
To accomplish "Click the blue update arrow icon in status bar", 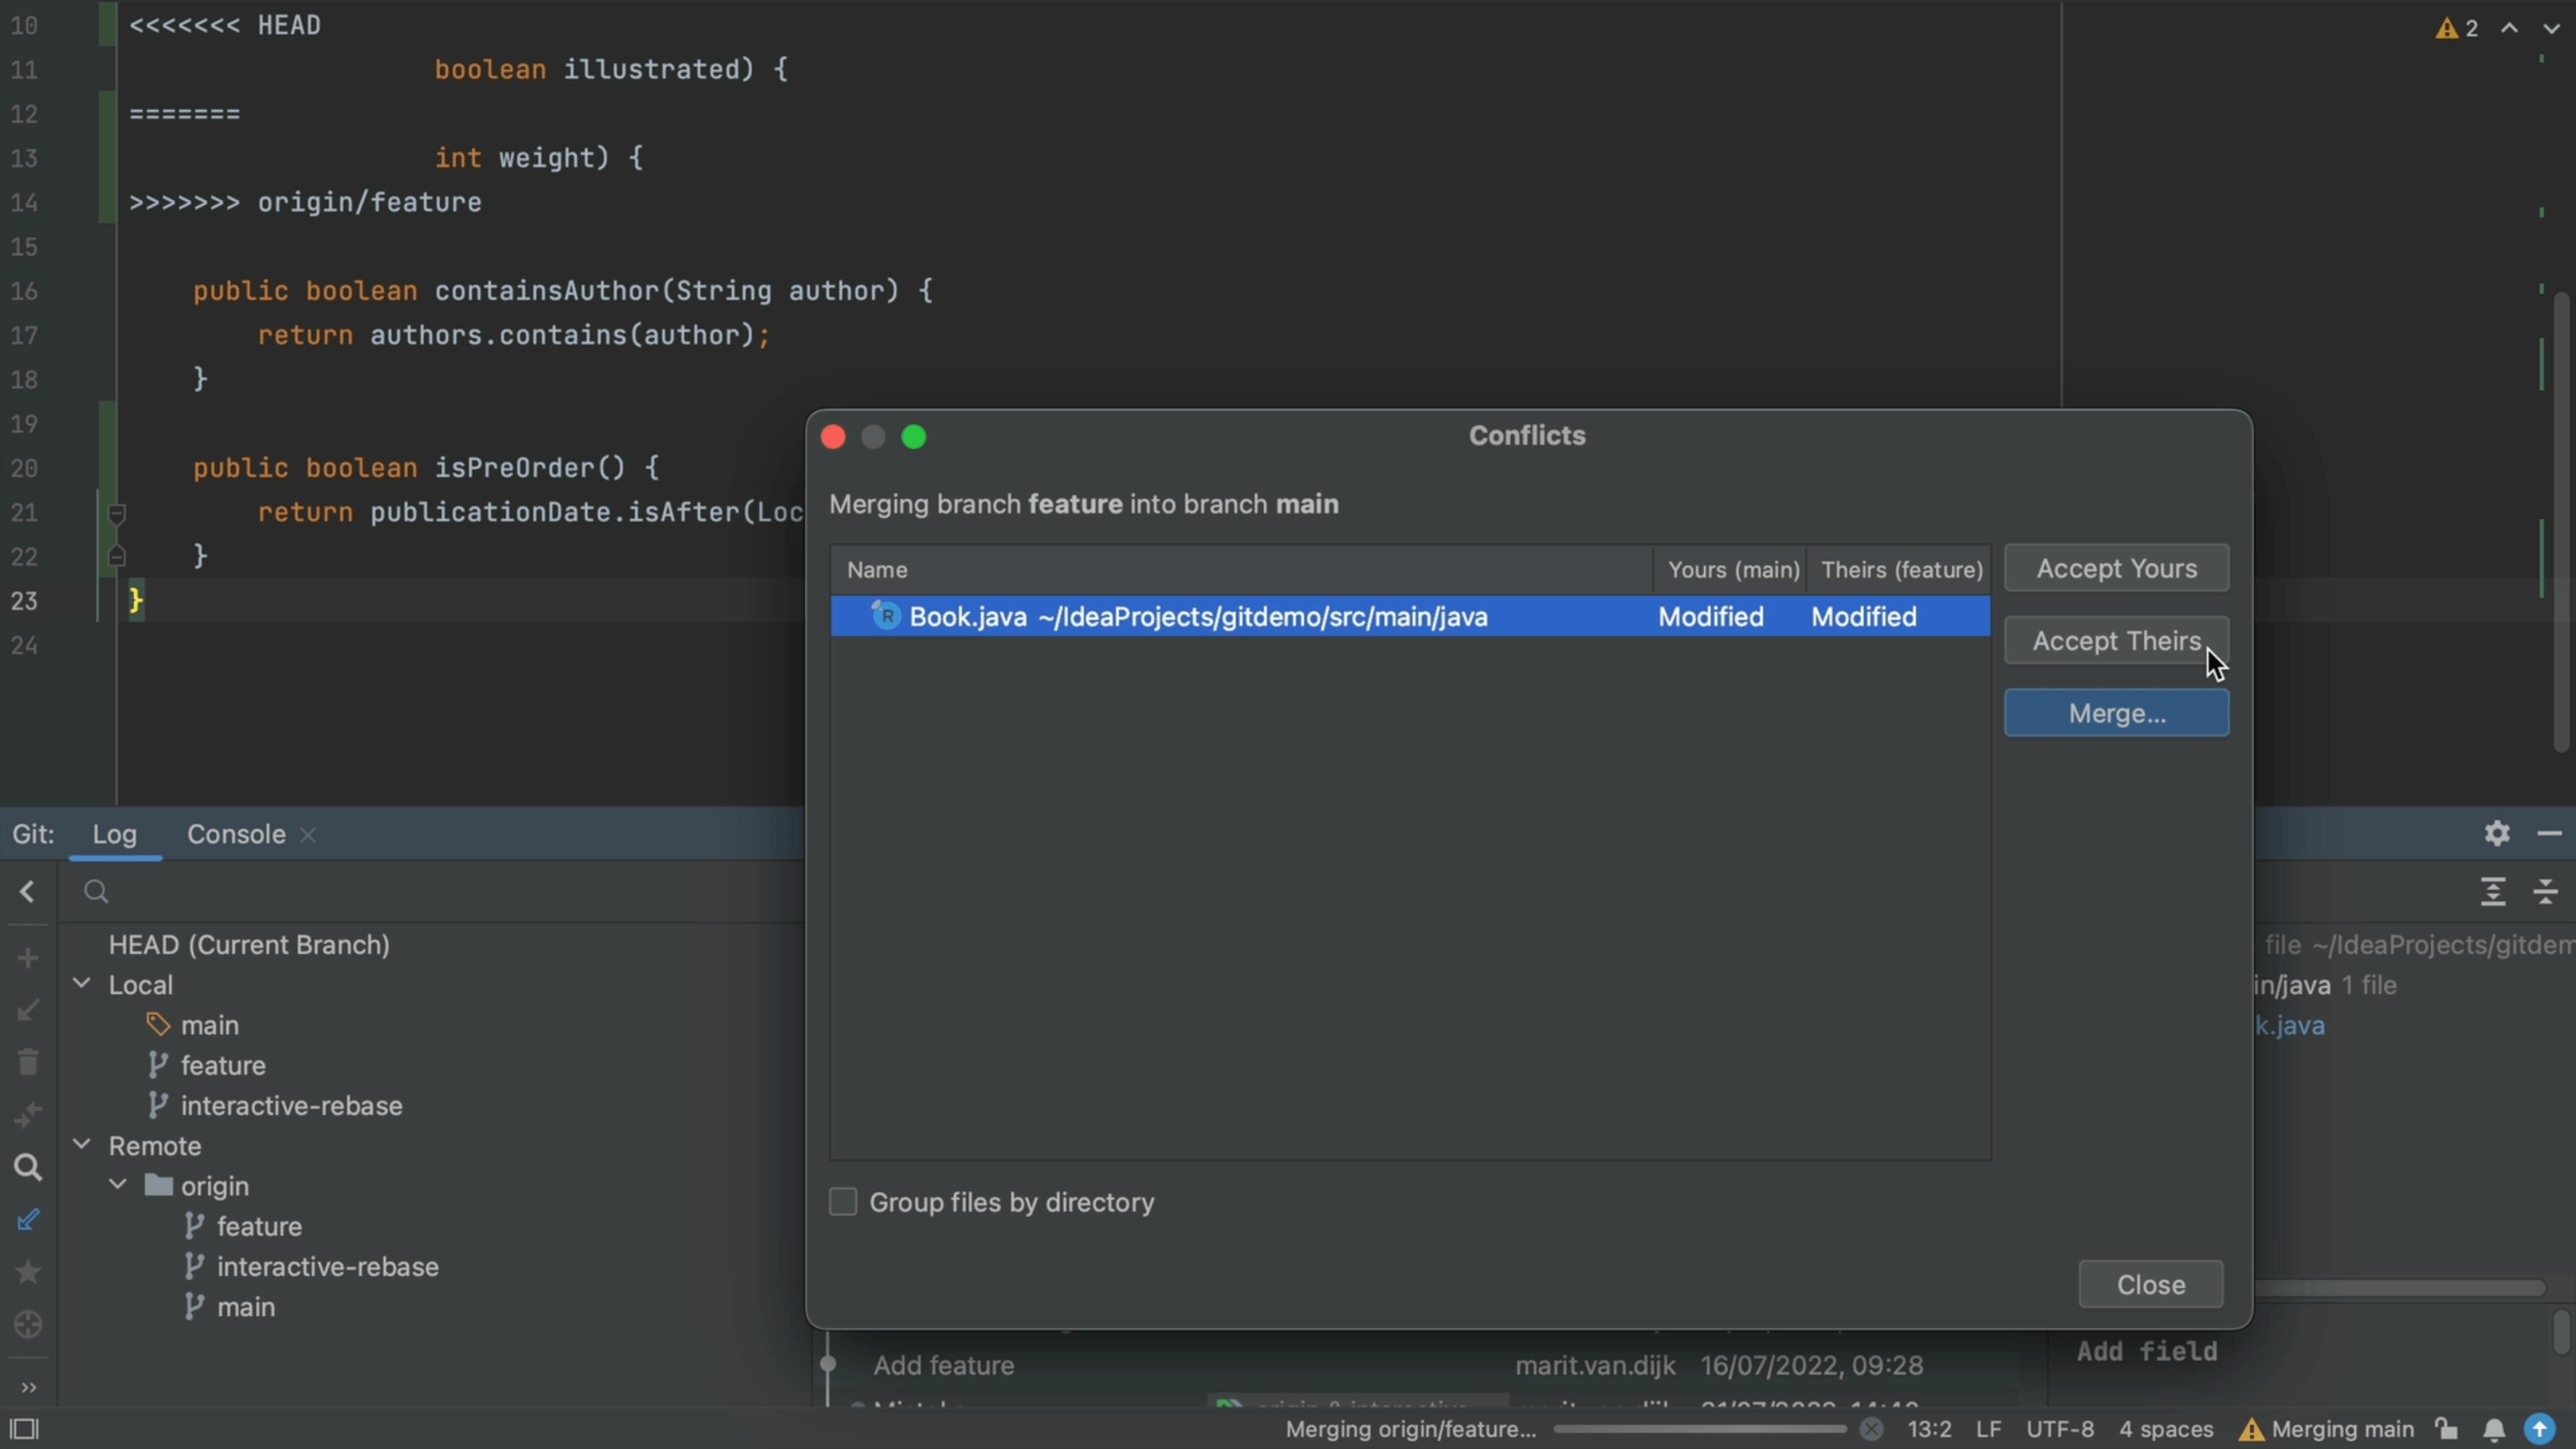I will click(x=2540, y=1429).
